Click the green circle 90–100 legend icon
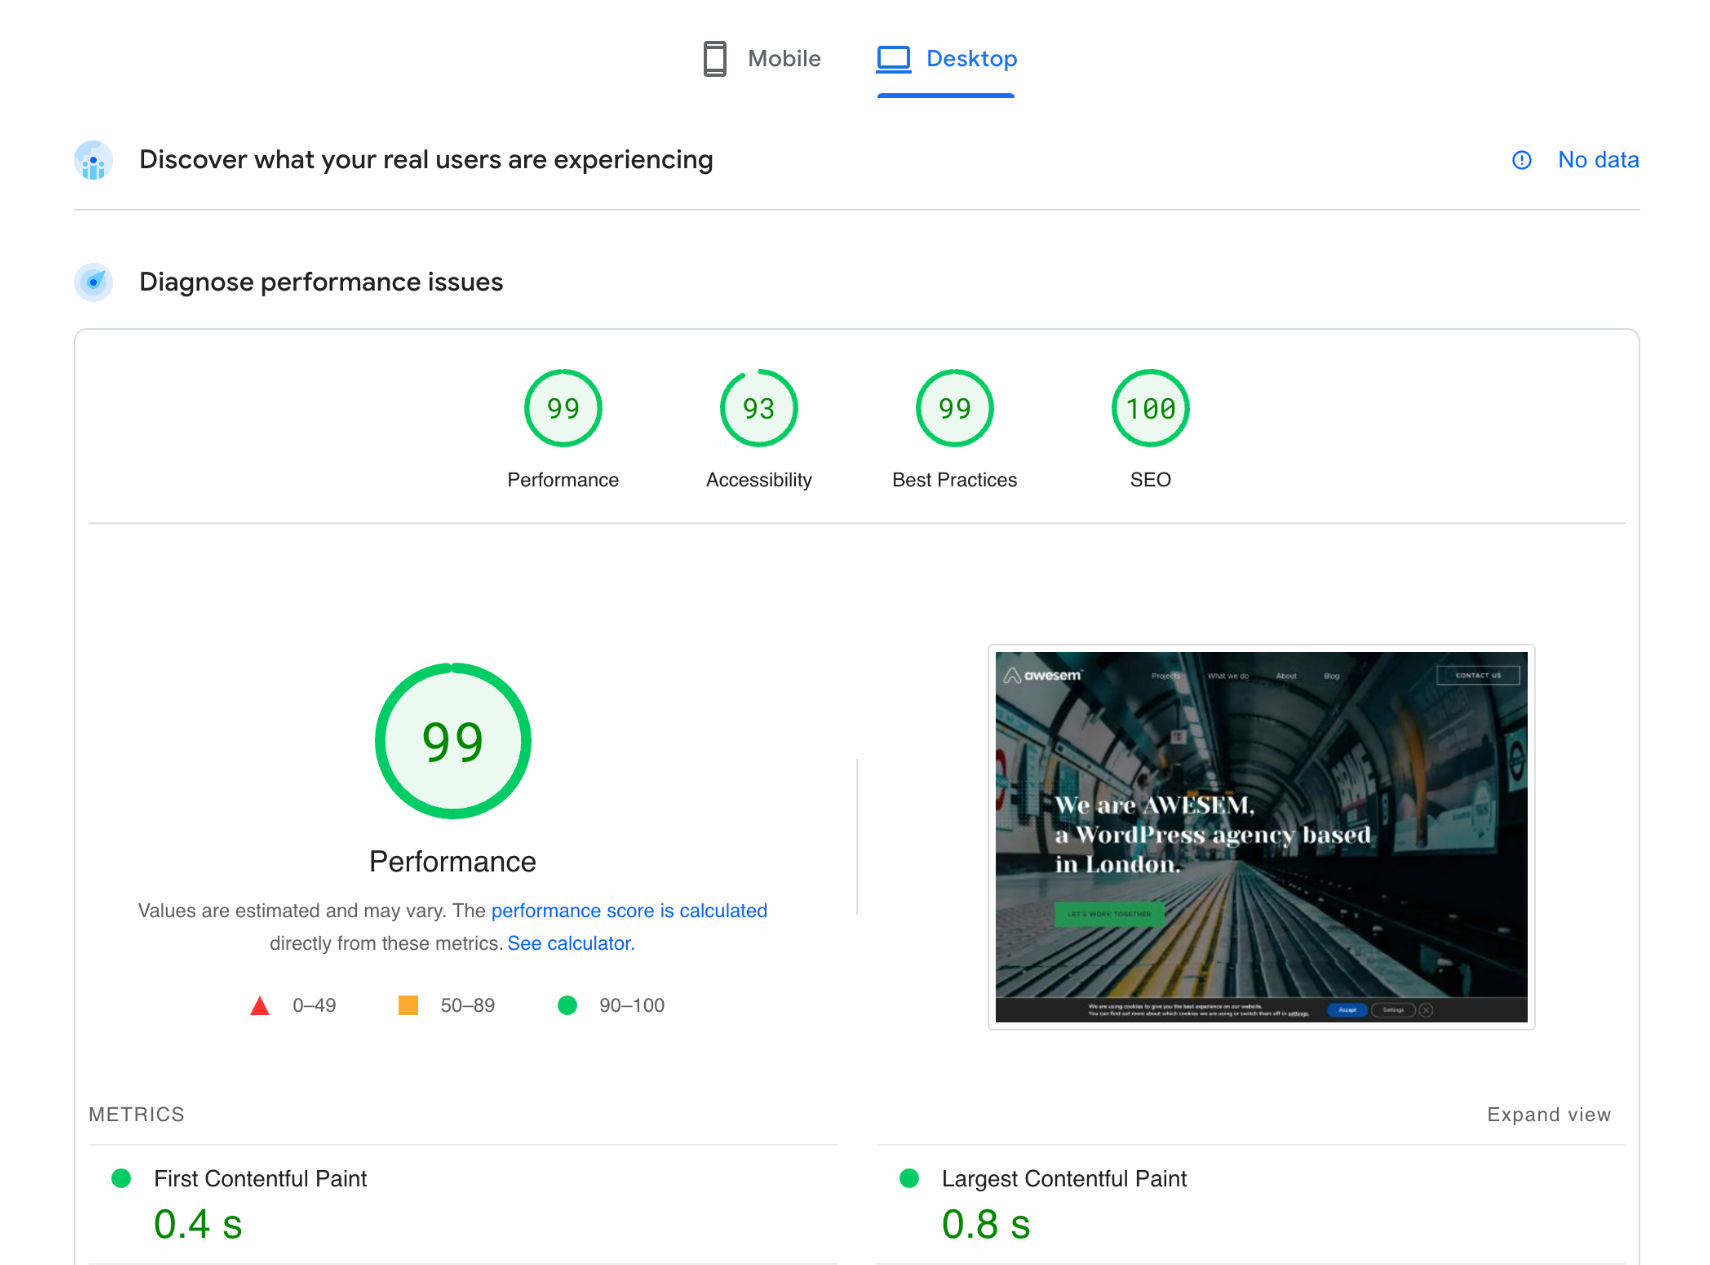Screen dimensions: 1710x1265 tap(567, 1005)
